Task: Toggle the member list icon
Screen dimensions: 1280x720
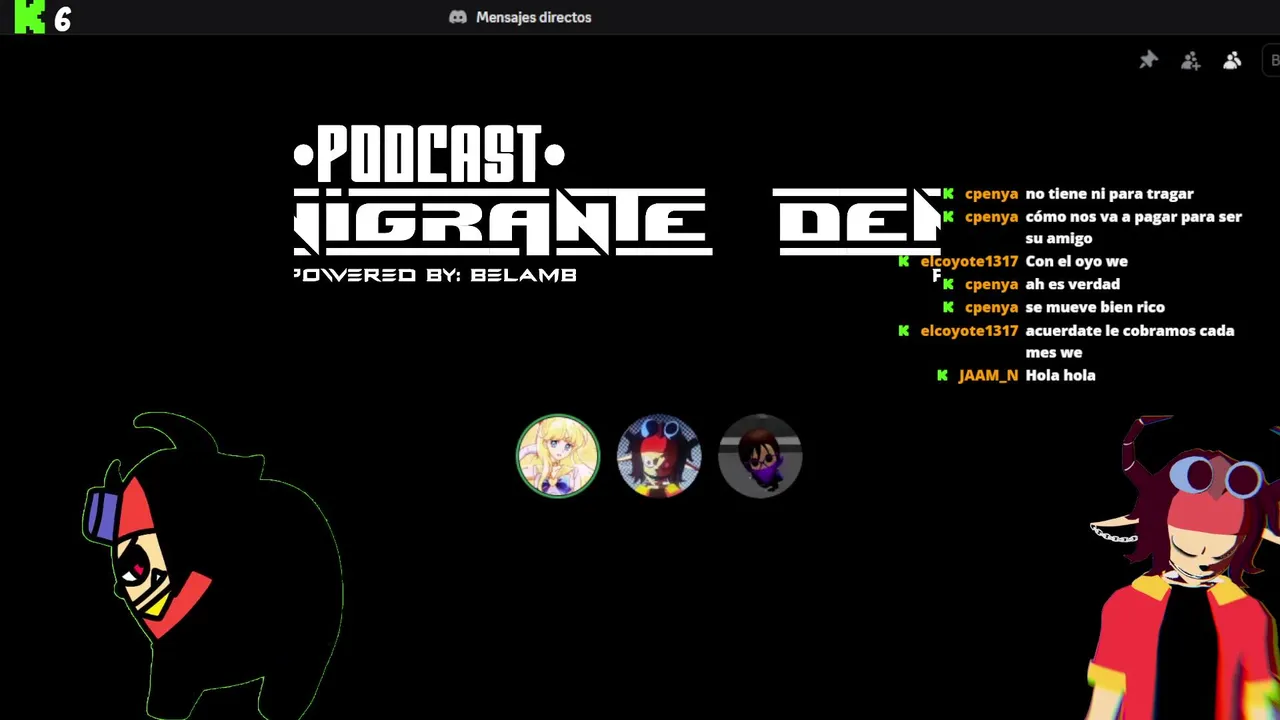Action: pyautogui.click(x=1232, y=61)
